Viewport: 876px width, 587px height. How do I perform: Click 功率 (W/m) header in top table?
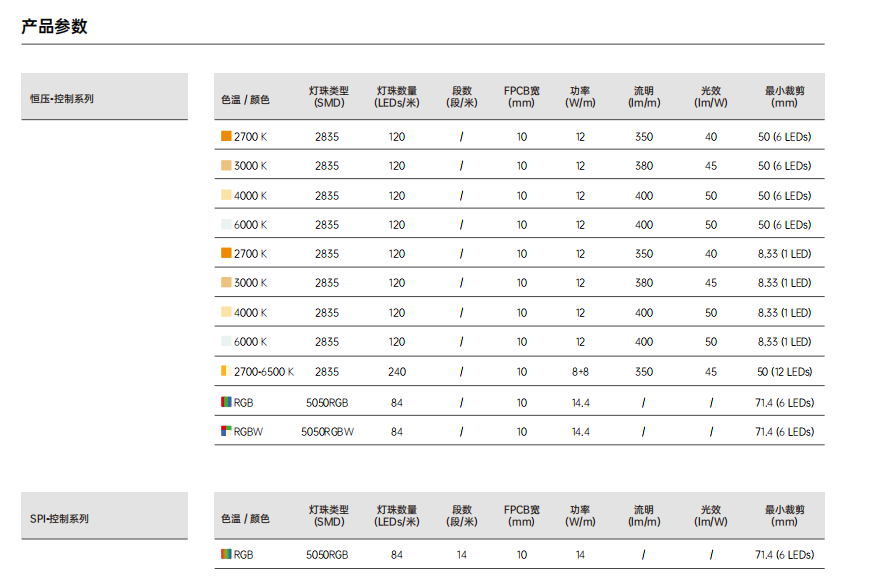pos(580,97)
